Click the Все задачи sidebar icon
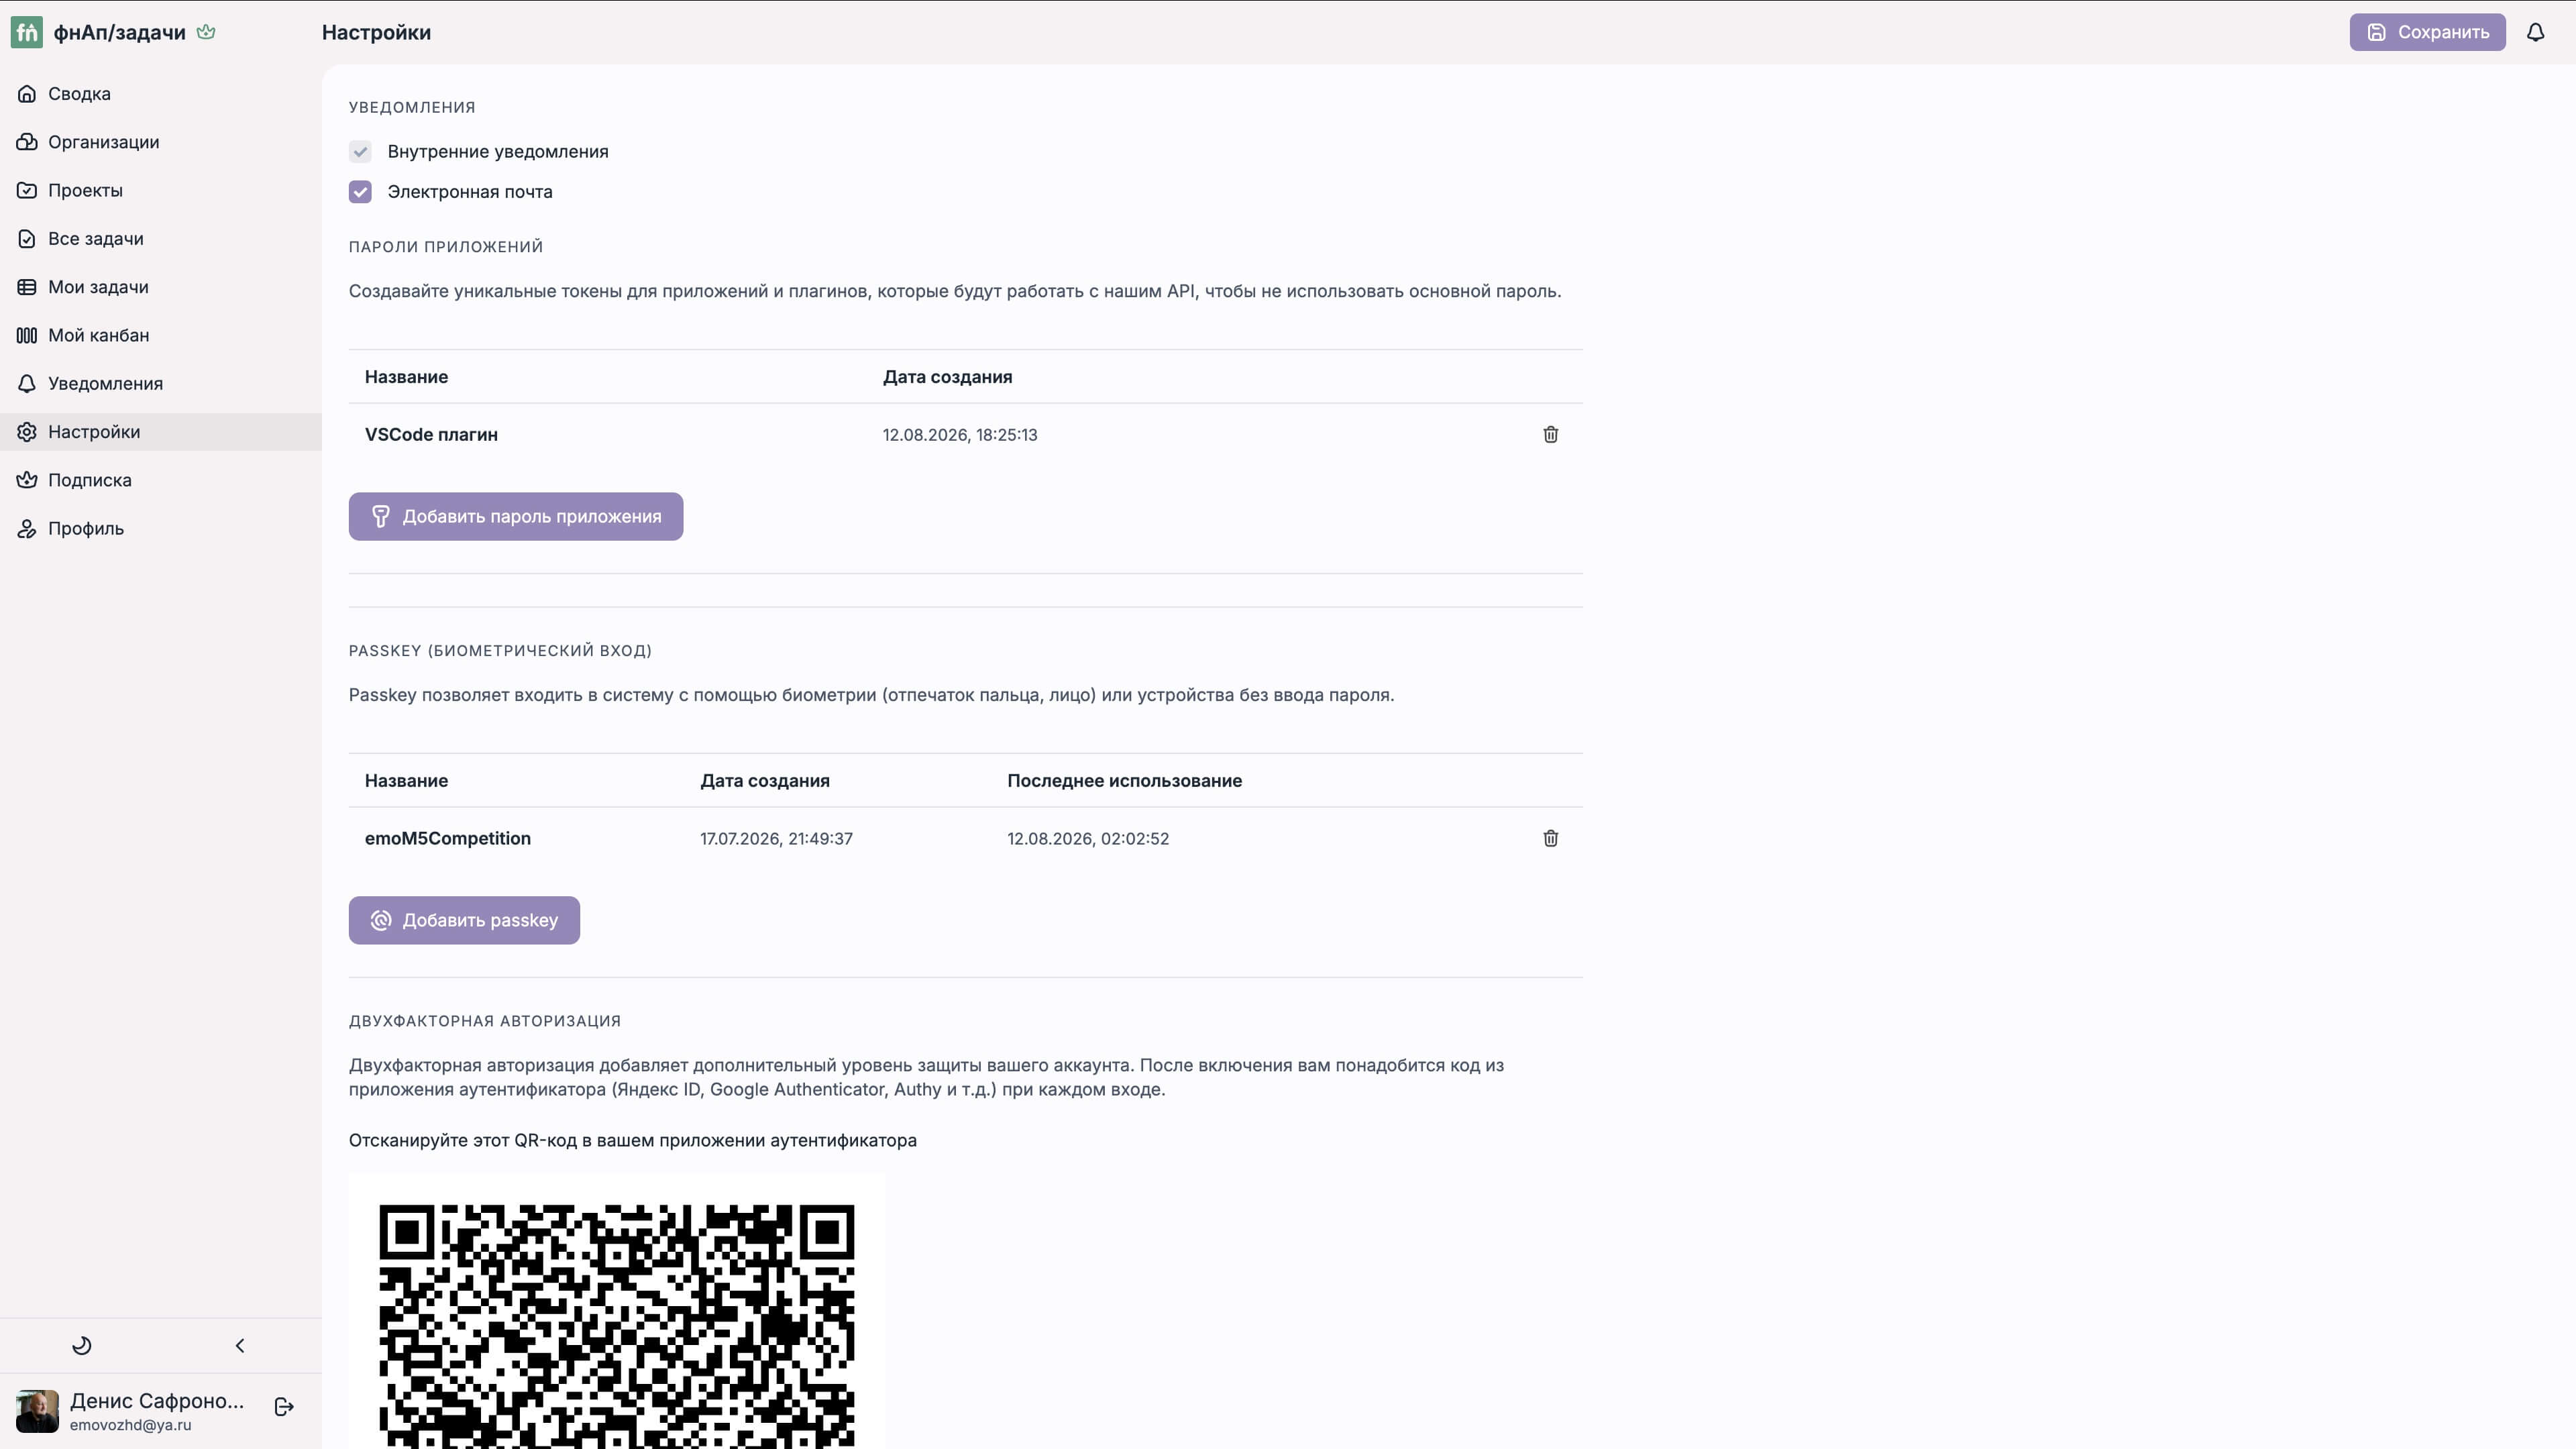Image resolution: width=2576 pixels, height=1449 pixels. [x=27, y=239]
